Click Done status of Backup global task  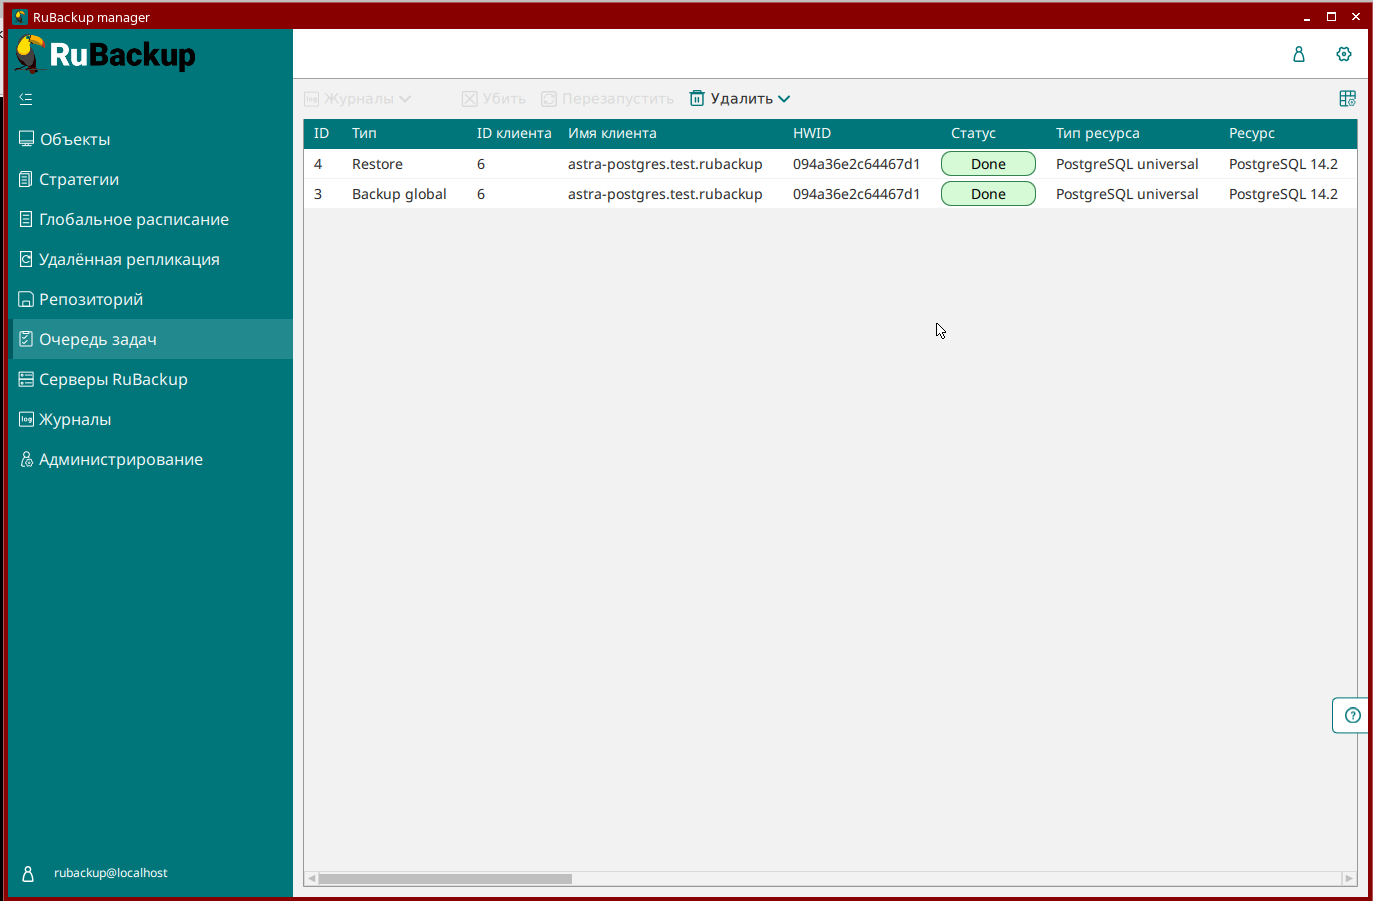pyautogui.click(x=988, y=194)
